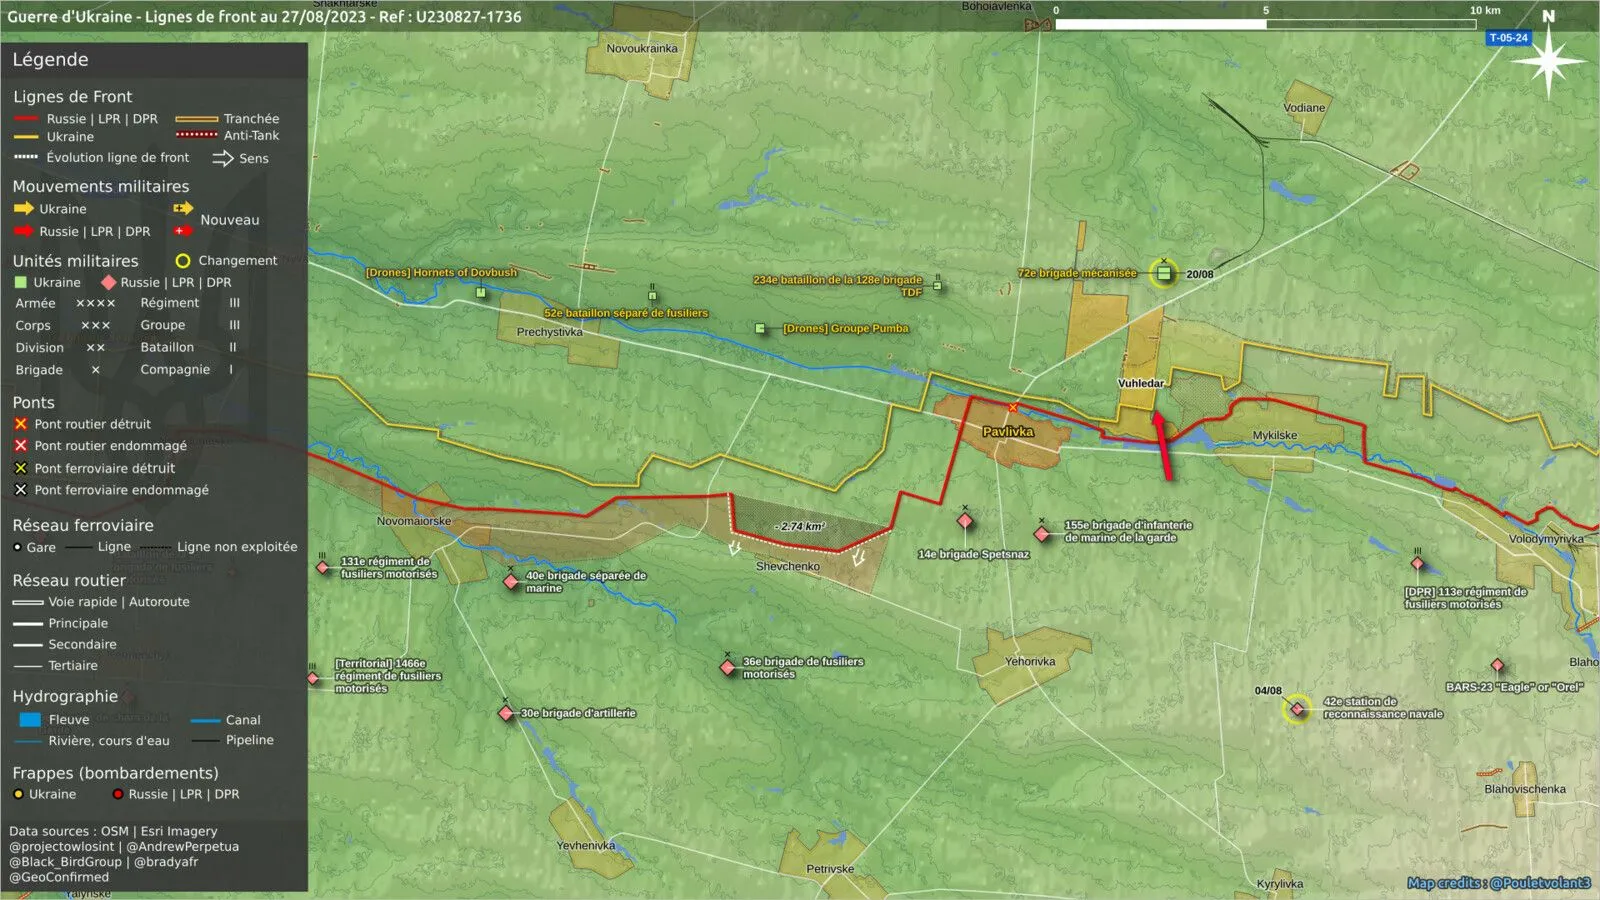
Task: Click the Shevchenko village label
Action: point(788,566)
